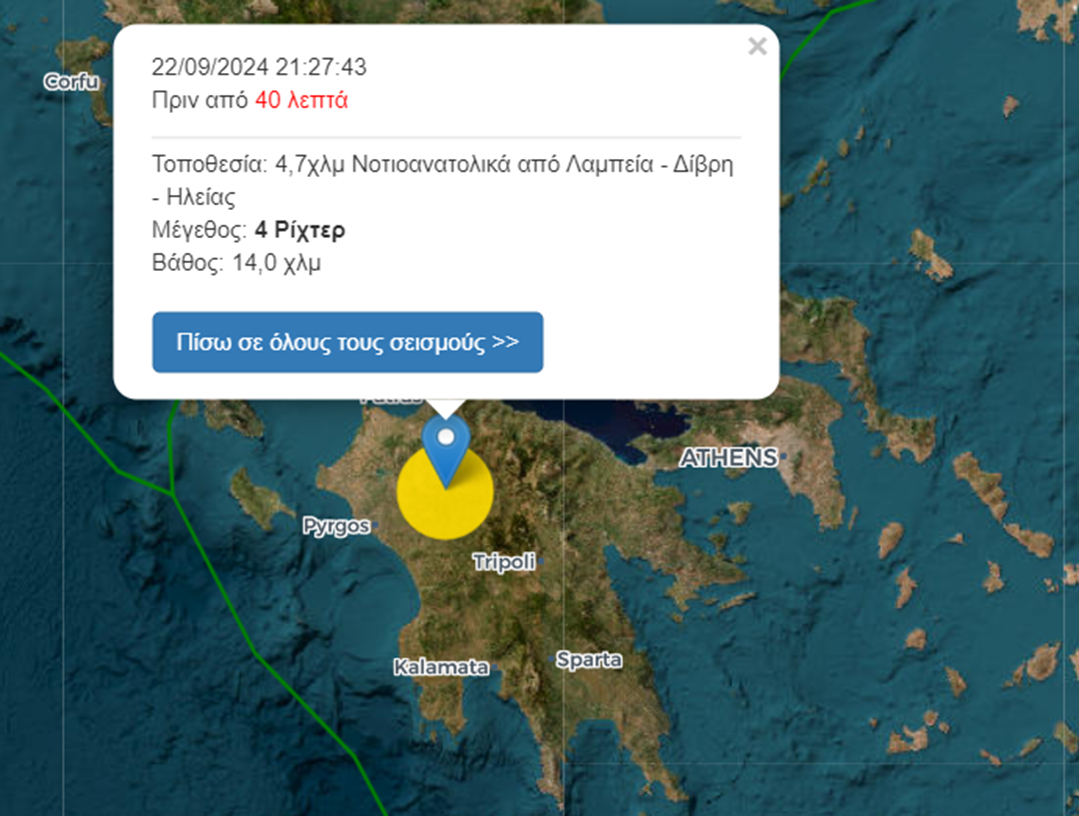Go back to all earthquakes button
This screenshot has height=816, width=1079.
tap(348, 342)
